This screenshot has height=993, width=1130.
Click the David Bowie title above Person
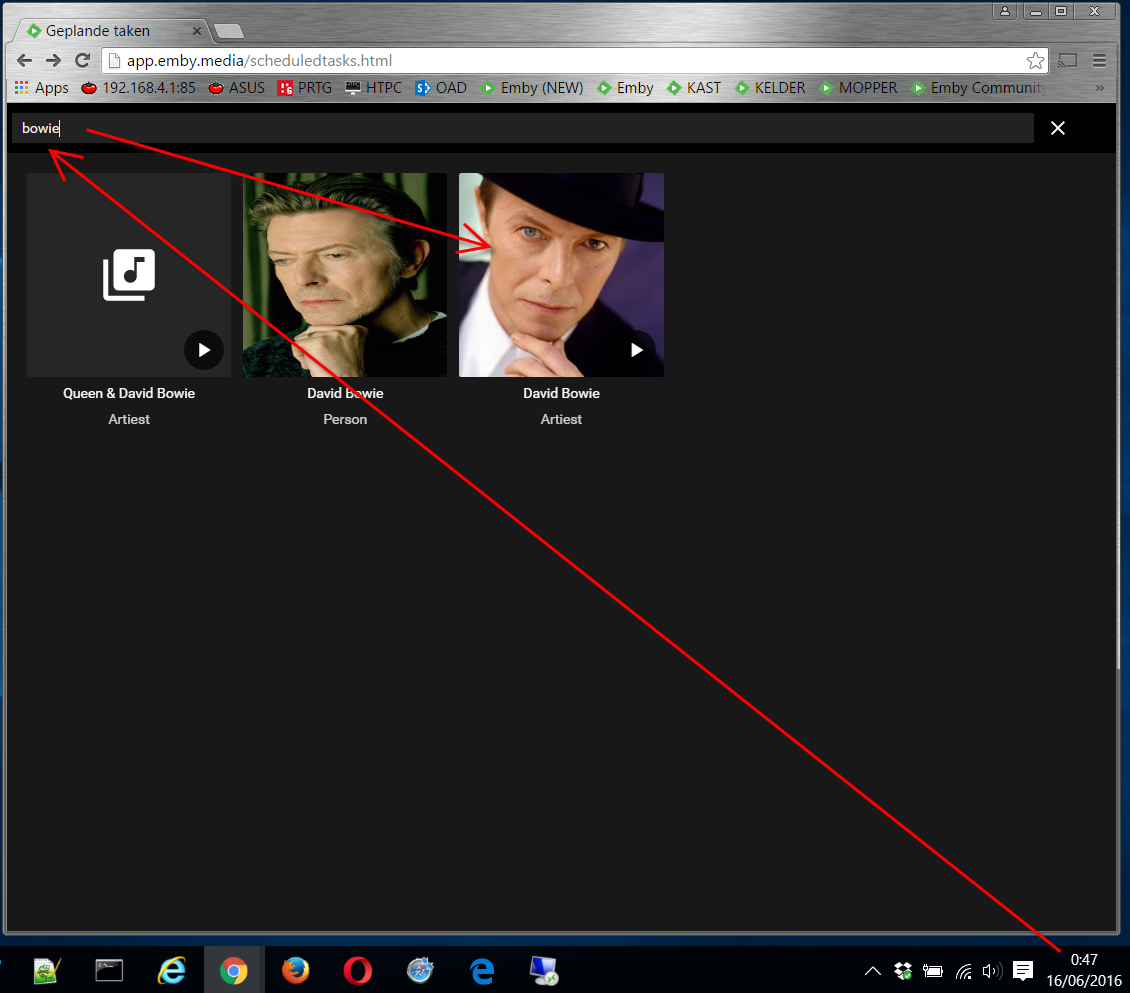click(x=345, y=393)
